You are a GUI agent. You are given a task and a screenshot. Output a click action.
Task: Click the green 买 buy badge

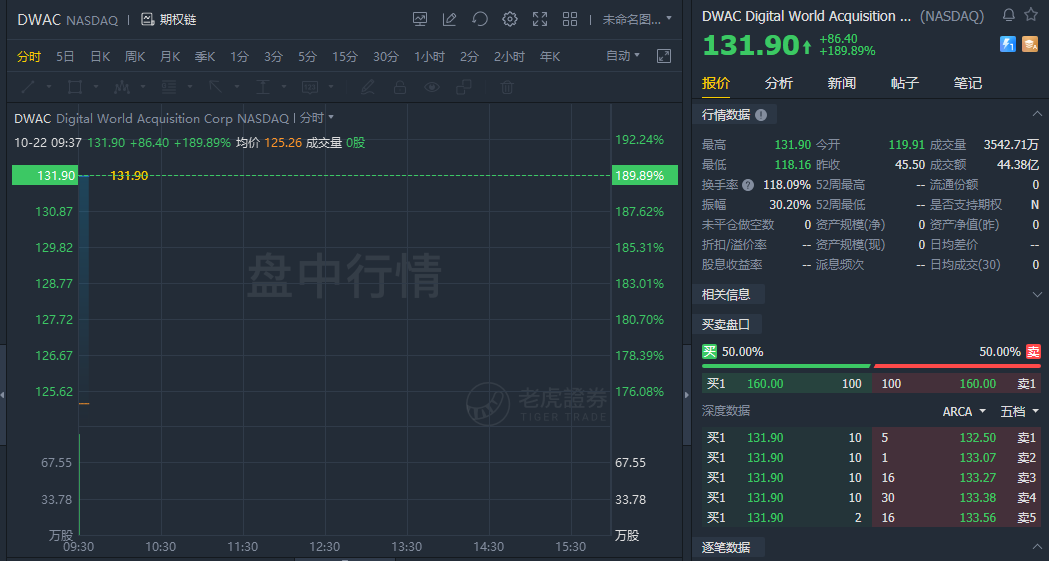tap(709, 352)
